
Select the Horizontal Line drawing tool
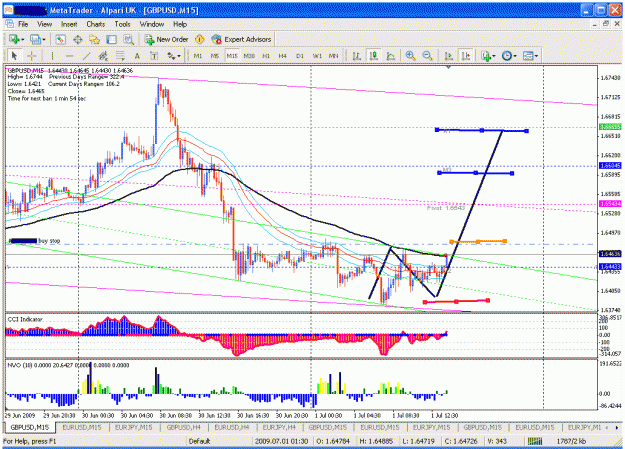(69, 56)
